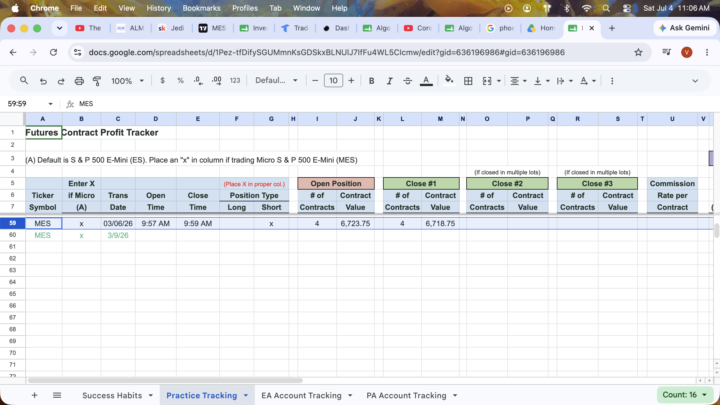
Task: Open the Count: 16 summary dropdown
Action: 684,394
